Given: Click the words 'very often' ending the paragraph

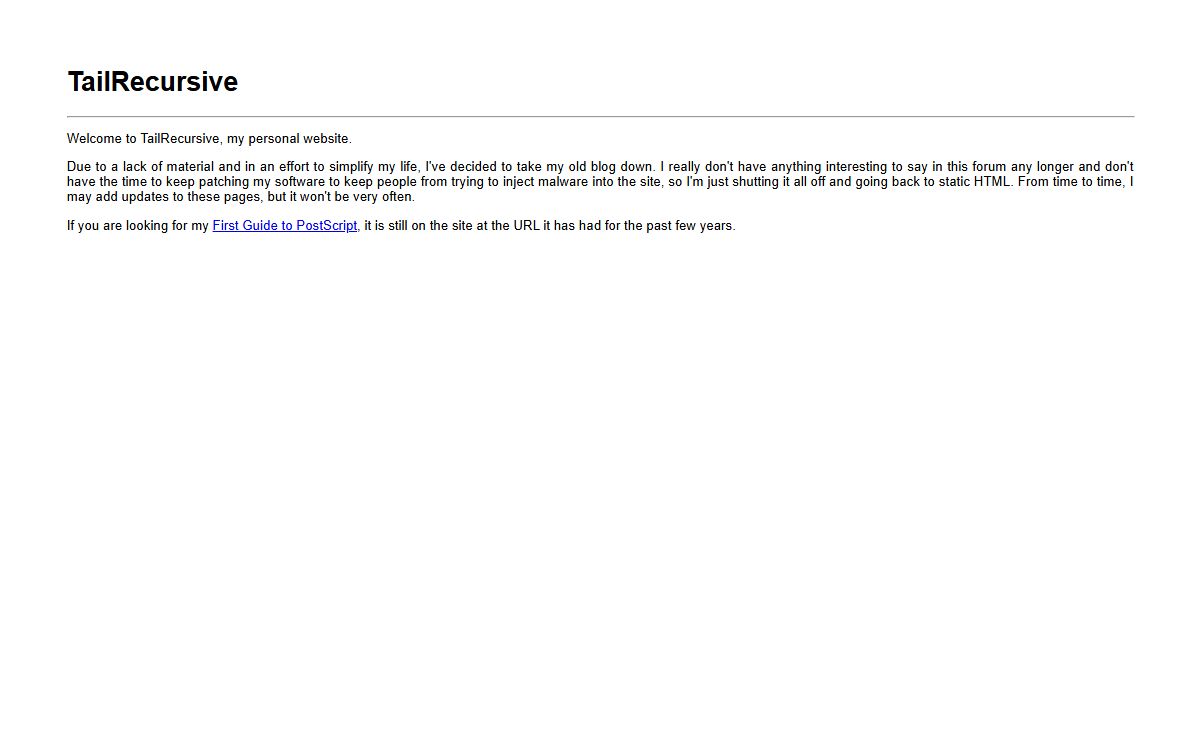Looking at the screenshot, I should click(382, 196).
